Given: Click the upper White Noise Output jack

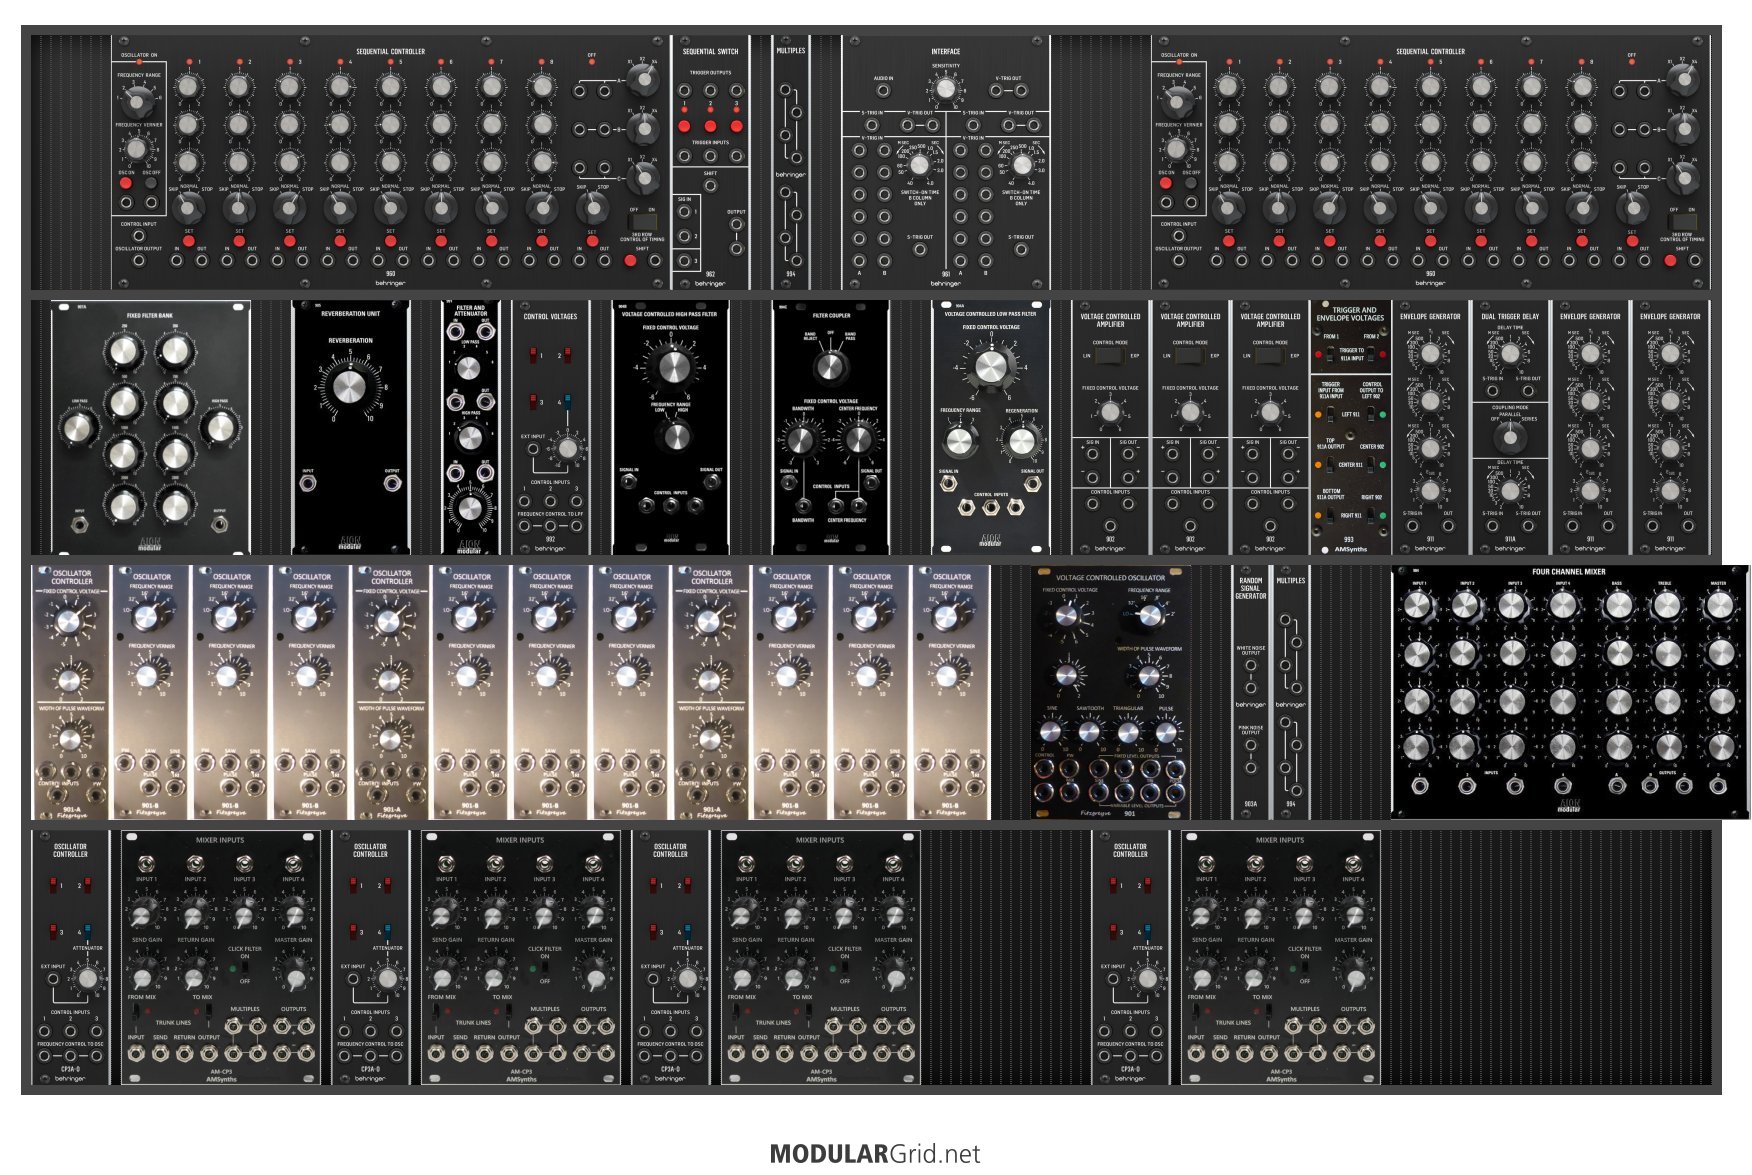Looking at the screenshot, I should click(x=1250, y=665).
